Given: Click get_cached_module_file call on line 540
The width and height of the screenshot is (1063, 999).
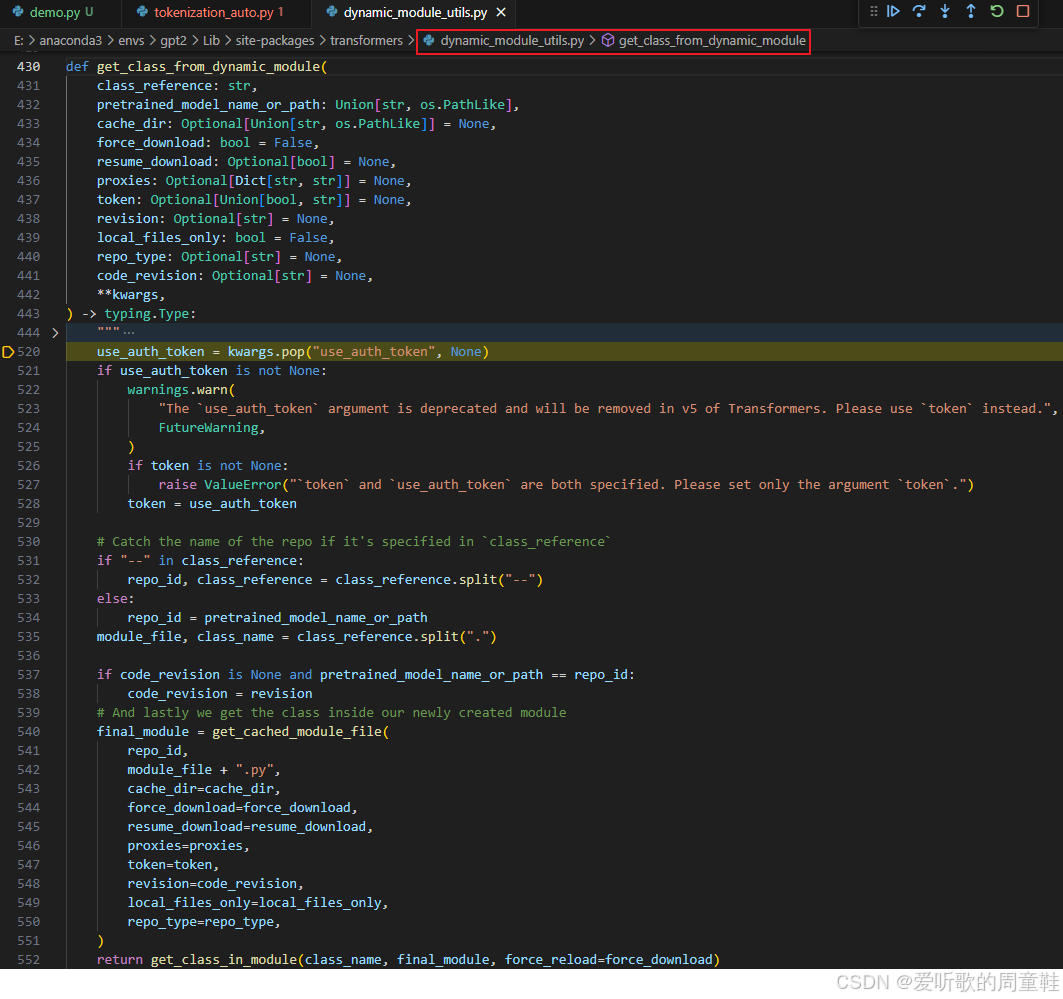Looking at the screenshot, I should pyautogui.click(x=297, y=731).
